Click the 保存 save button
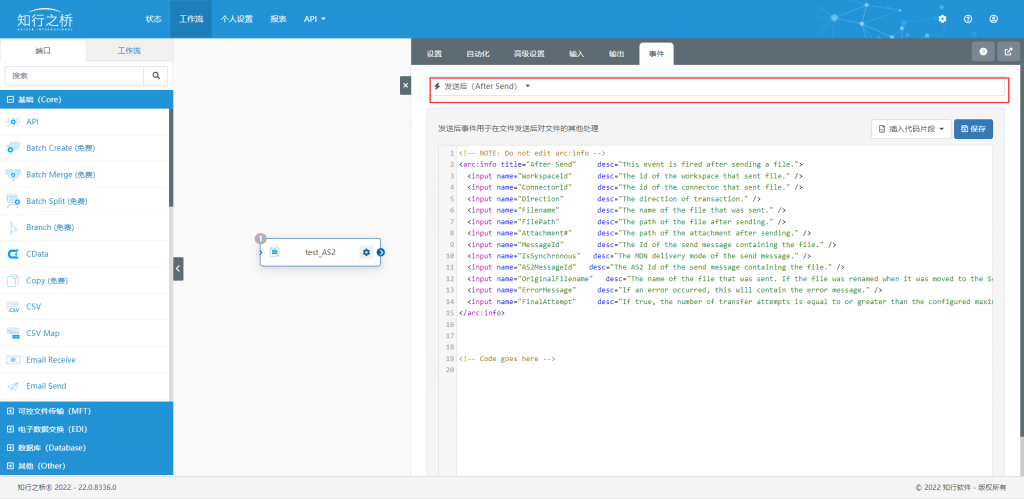Screen dimensions: 1024x499 coord(974,129)
